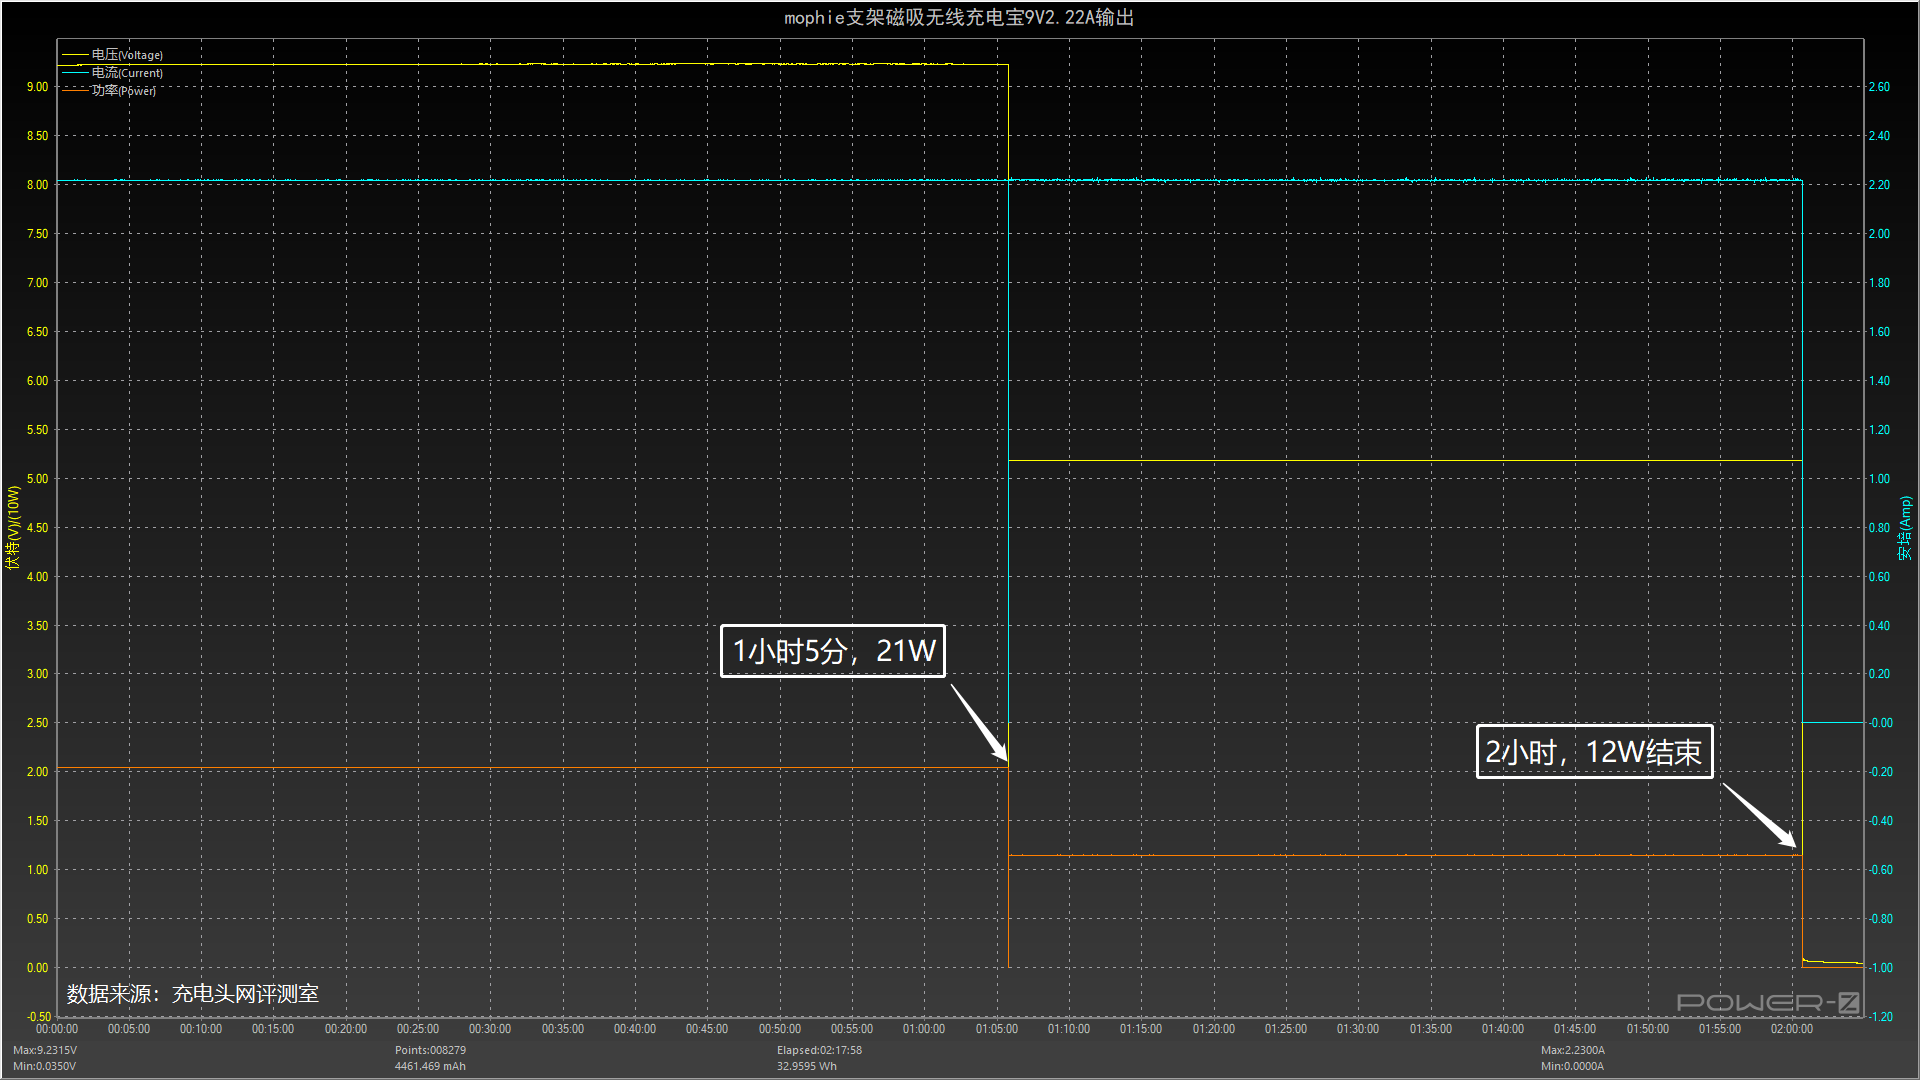
Task: Click the yellow Voltage legend line
Action: point(75,55)
